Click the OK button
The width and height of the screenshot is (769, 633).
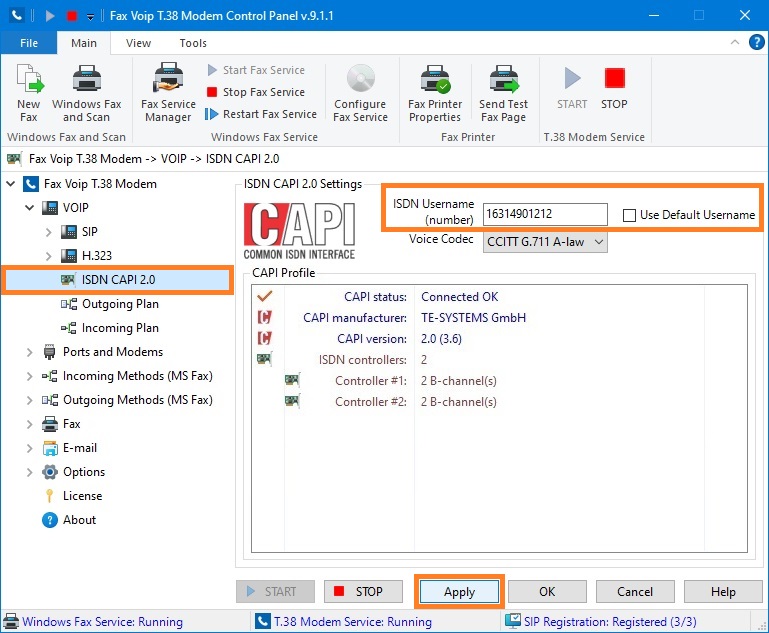coord(547,592)
